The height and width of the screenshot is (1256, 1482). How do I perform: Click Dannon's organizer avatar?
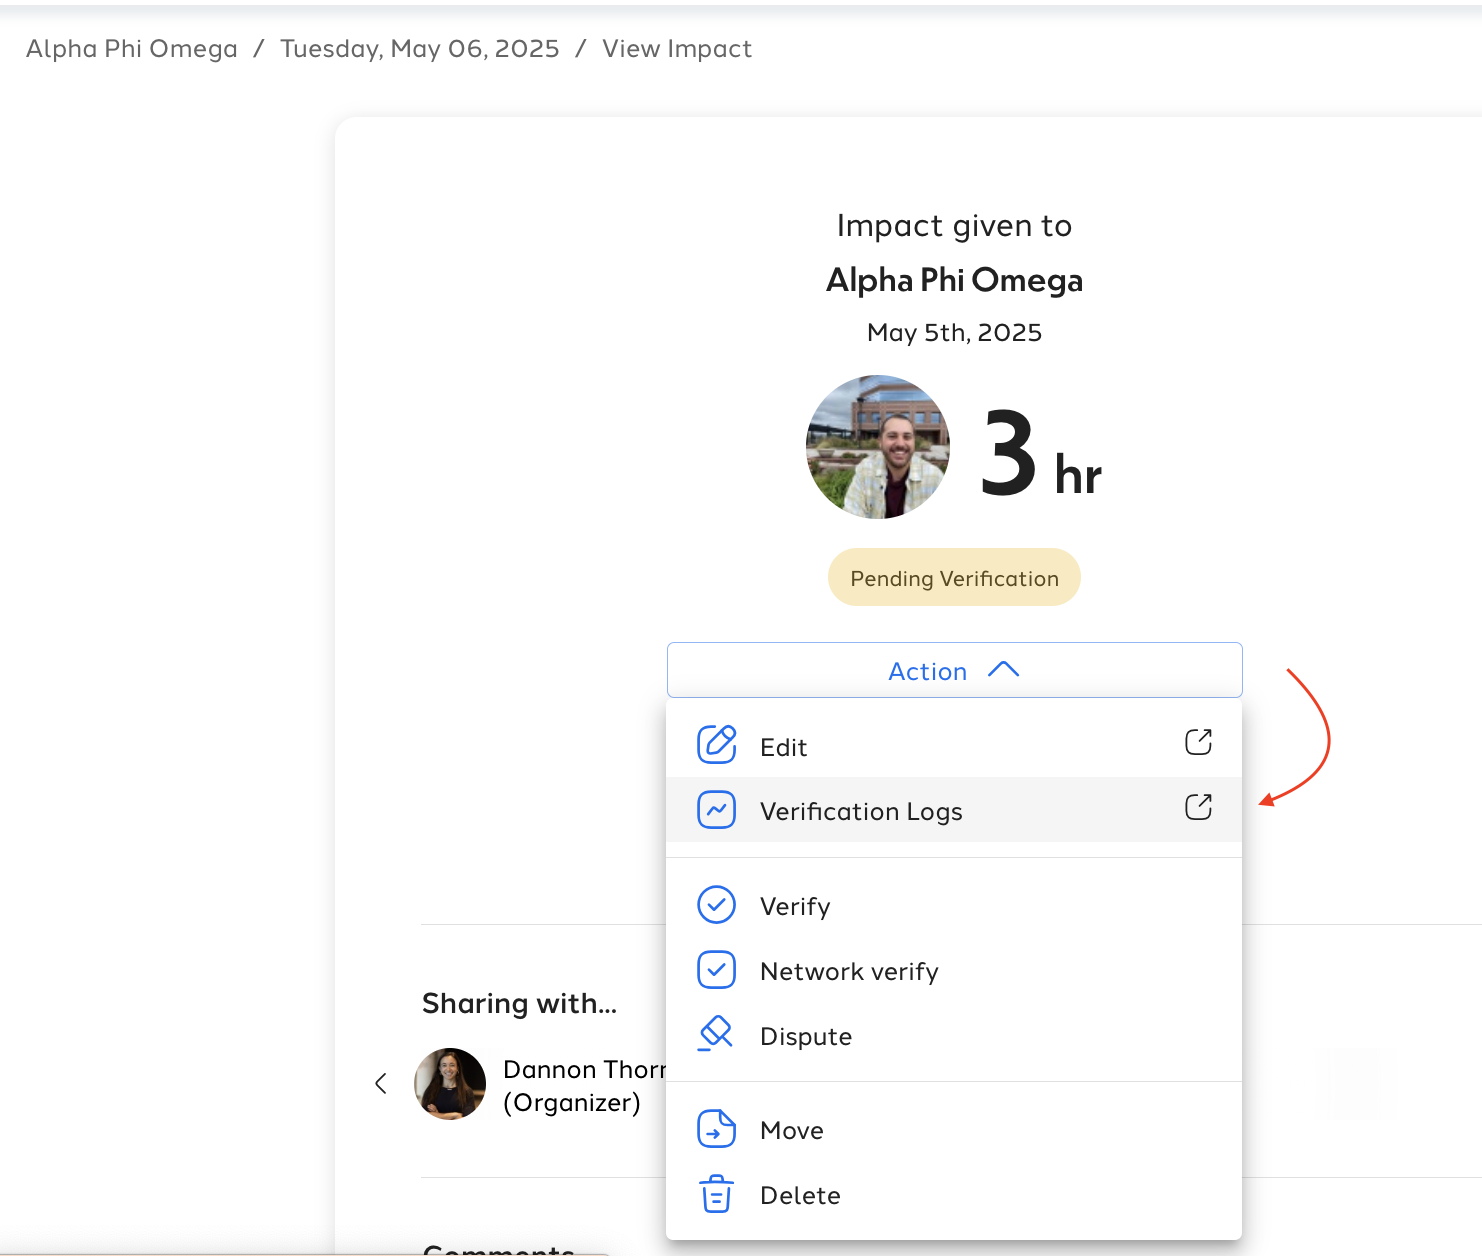click(450, 1084)
